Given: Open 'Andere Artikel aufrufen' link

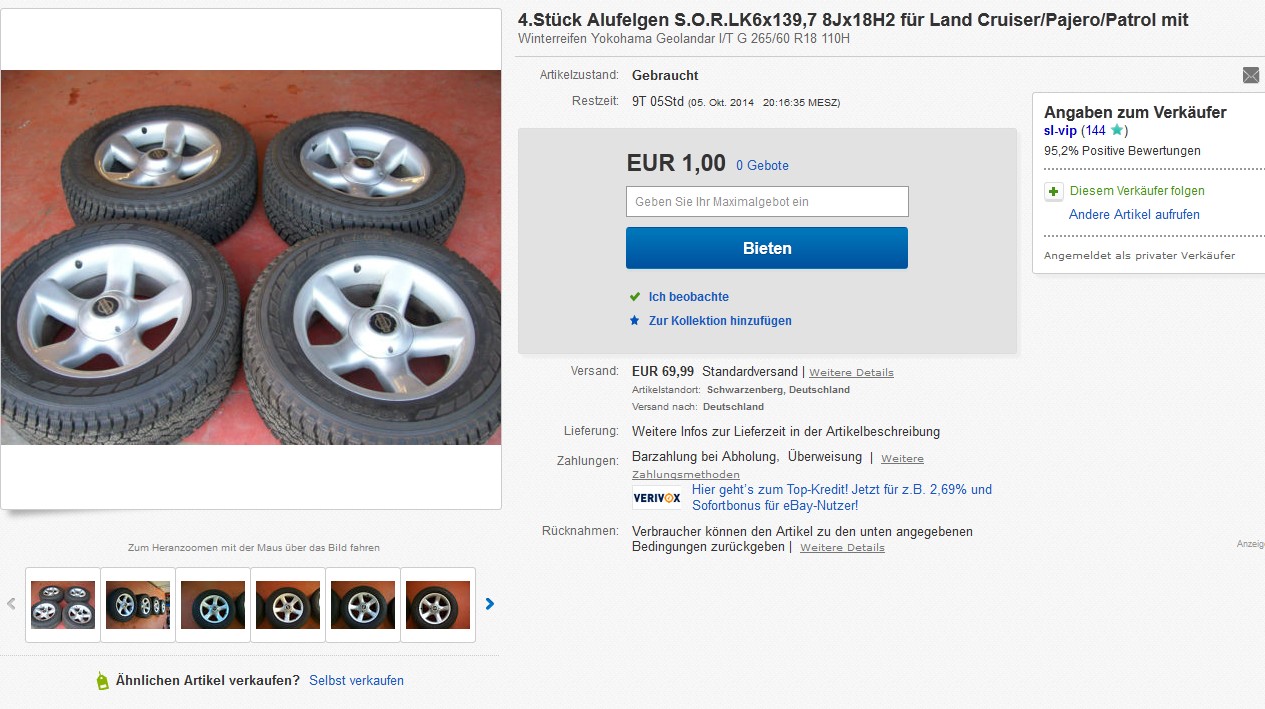Looking at the screenshot, I should pos(1134,215).
